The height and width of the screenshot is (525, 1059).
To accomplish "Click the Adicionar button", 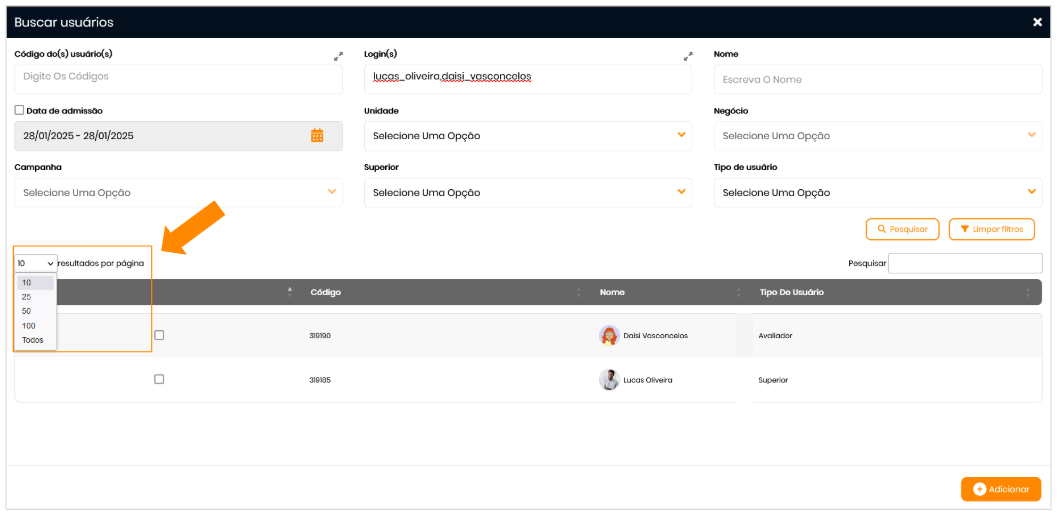I will [1000, 489].
